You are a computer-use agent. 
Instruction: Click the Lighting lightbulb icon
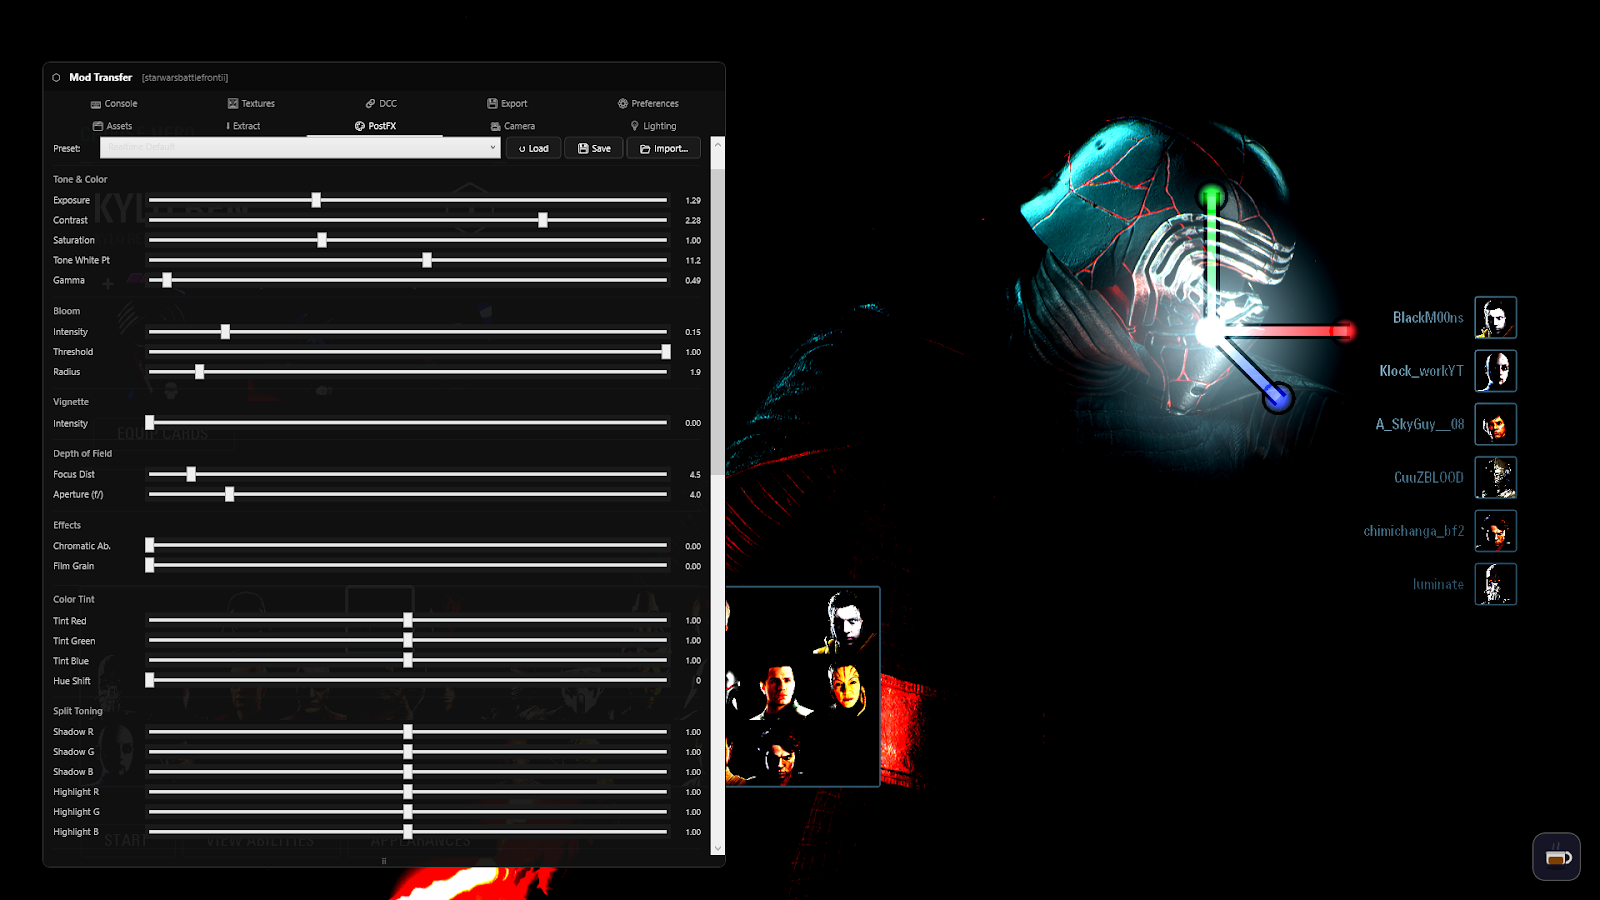pos(634,126)
